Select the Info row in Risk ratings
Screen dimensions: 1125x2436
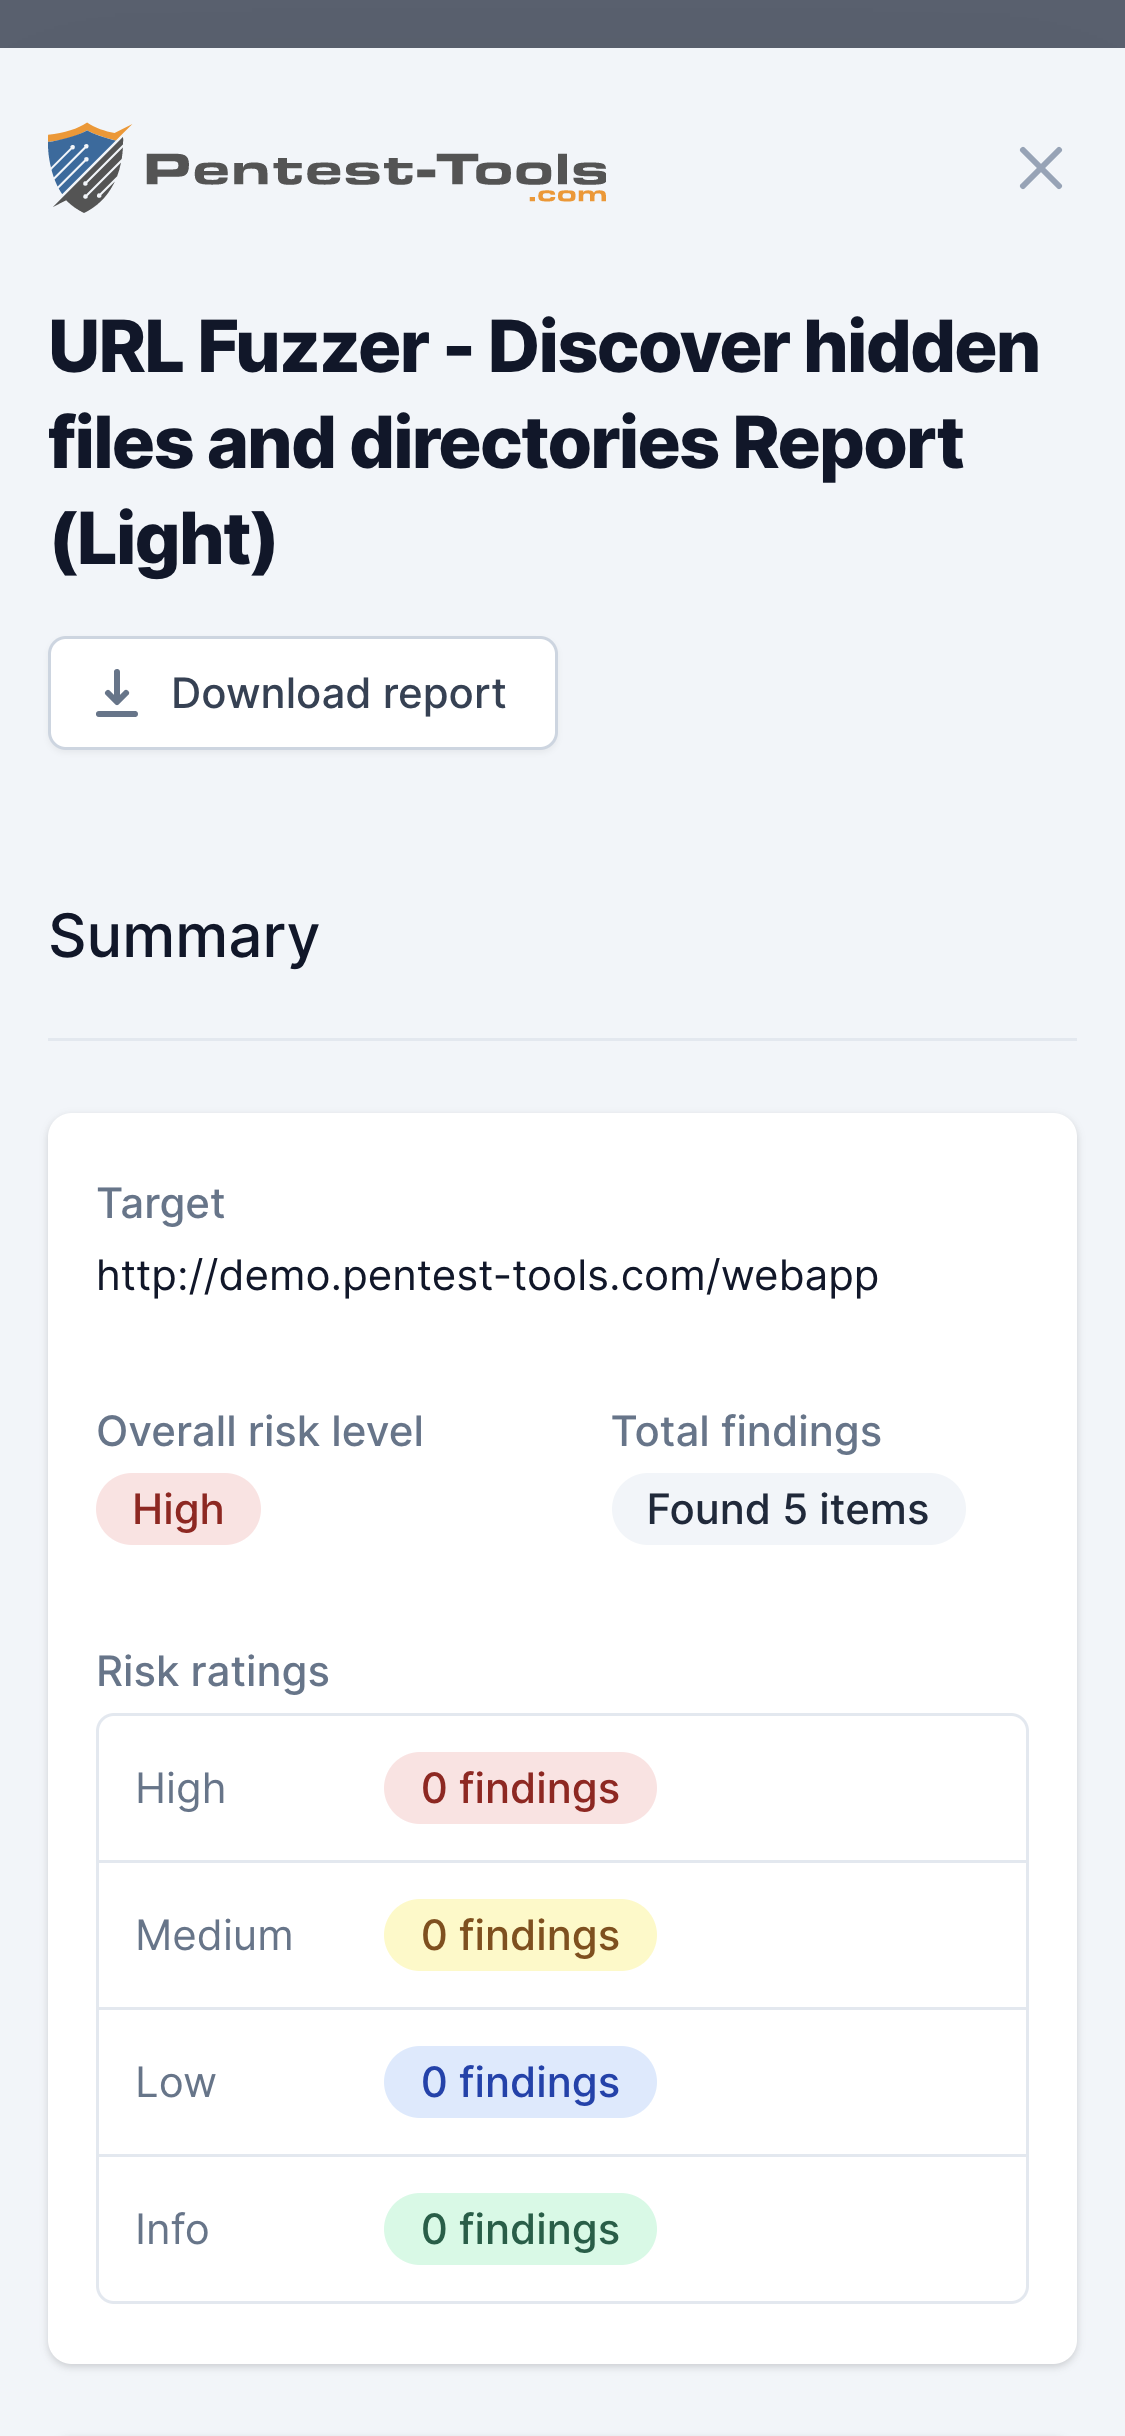(x=562, y=2228)
